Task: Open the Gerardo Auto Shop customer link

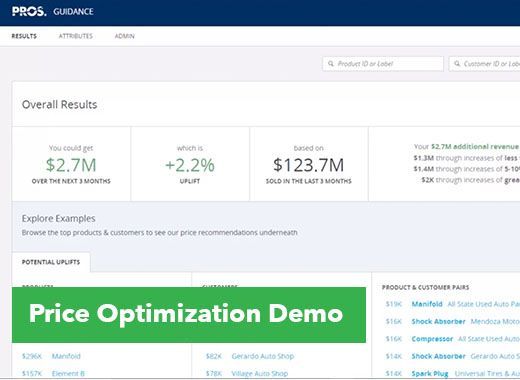Action: tap(263, 356)
